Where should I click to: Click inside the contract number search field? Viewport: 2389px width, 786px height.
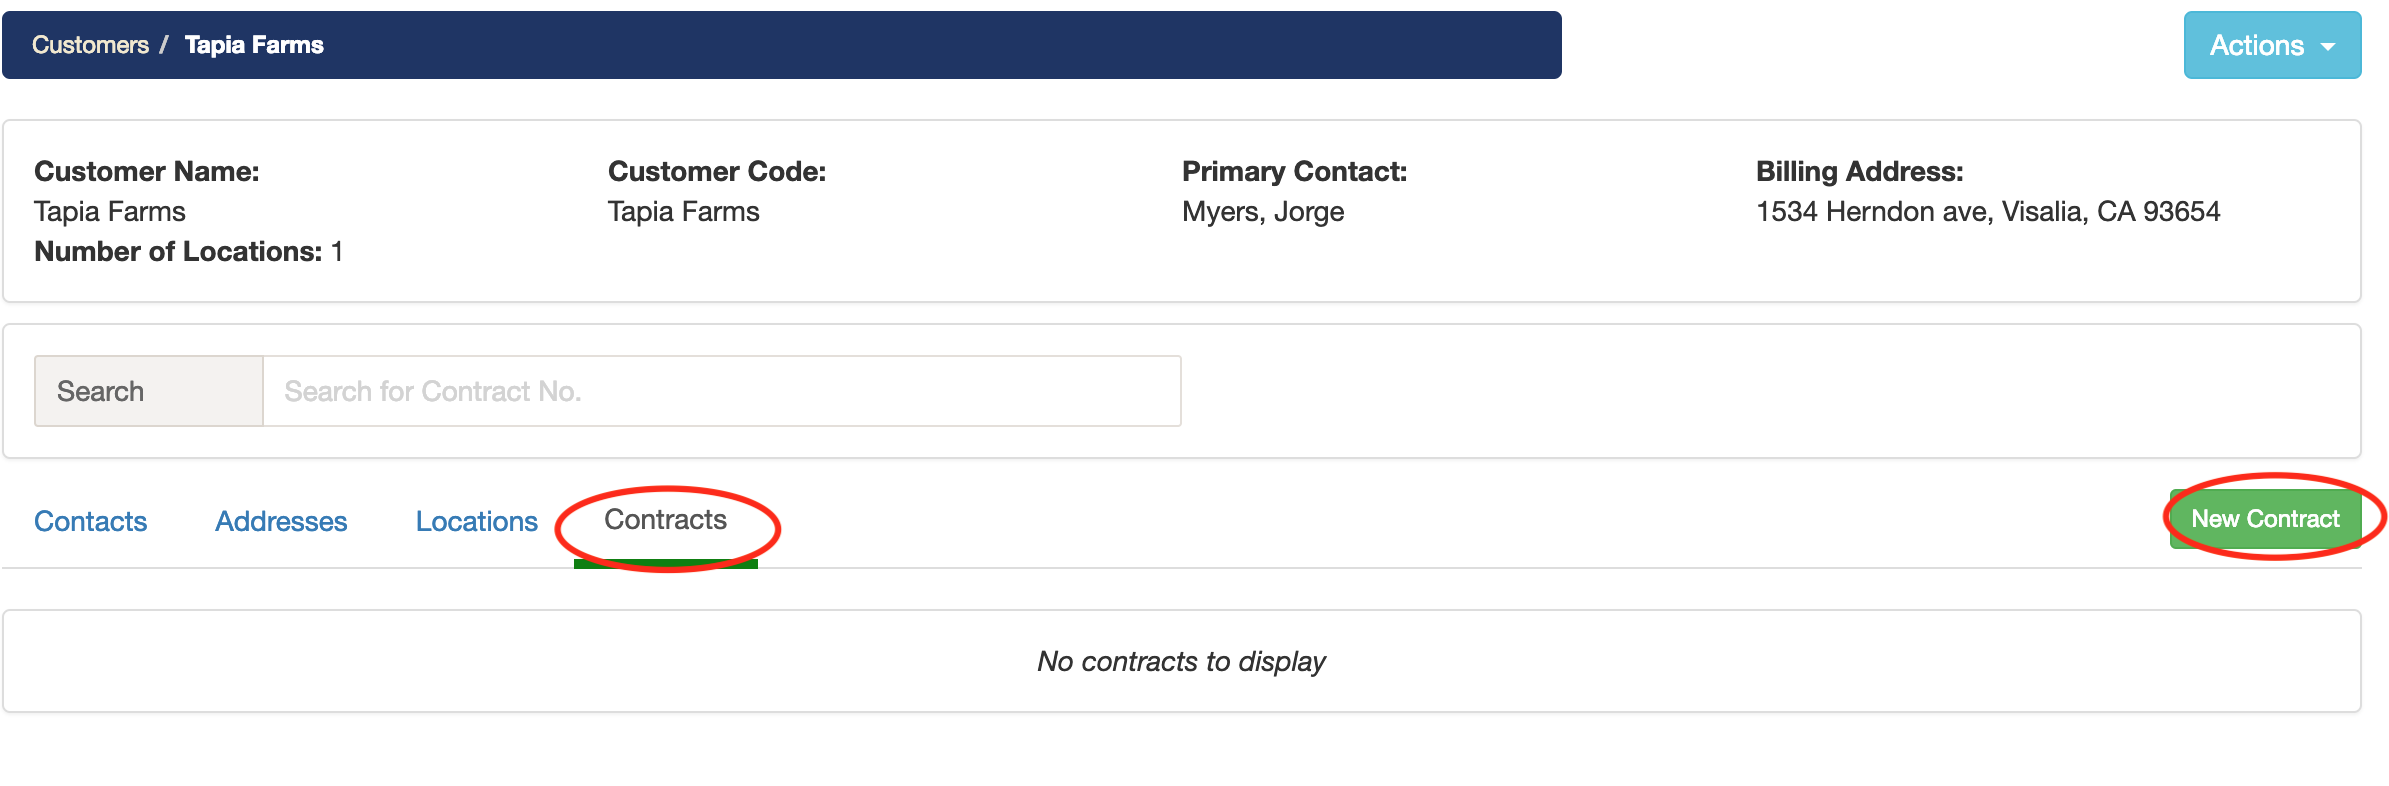pos(722,390)
